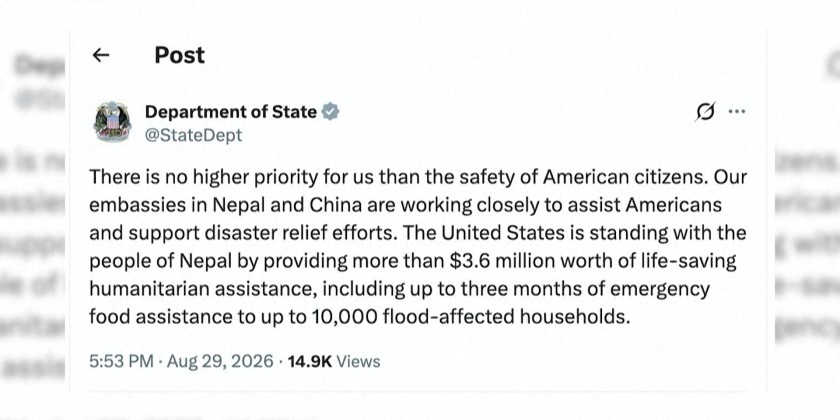Screen dimensions: 840x420
Task: View the 14.9K Views analytics
Action: [334, 362]
